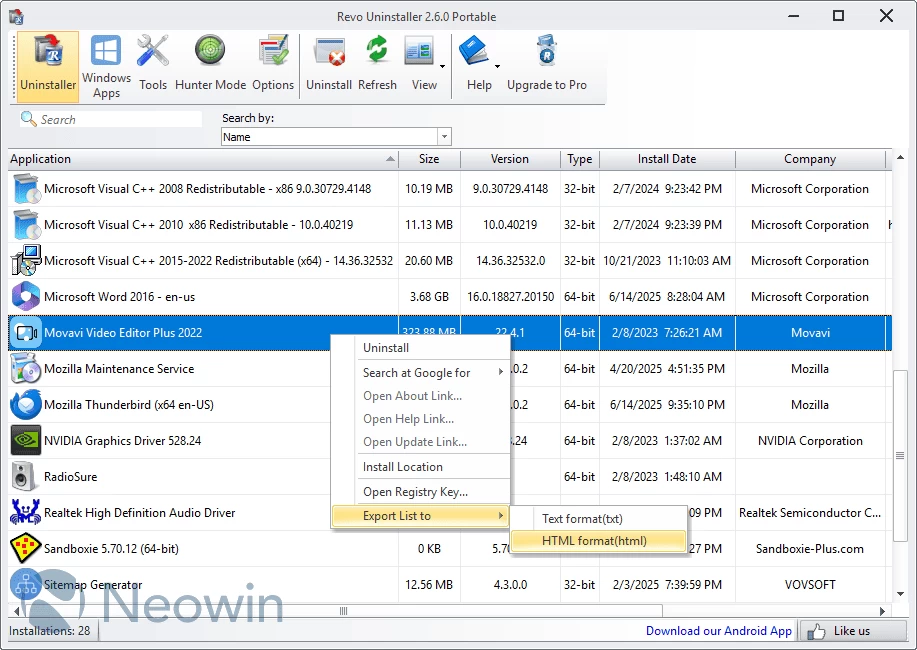Click Realtek Audio Driver crab icon
The height and width of the screenshot is (650, 917).
pos(26,513)
